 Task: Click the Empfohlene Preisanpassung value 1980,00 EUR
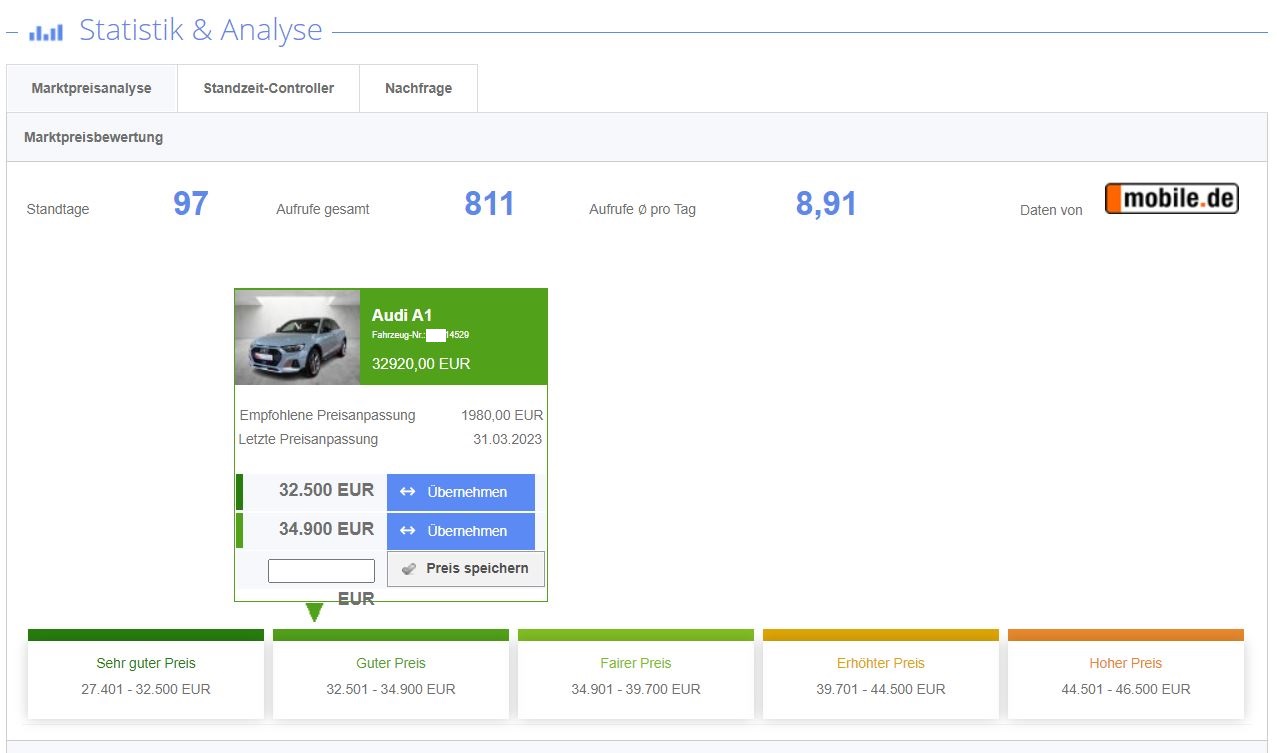tap(502, 415)
